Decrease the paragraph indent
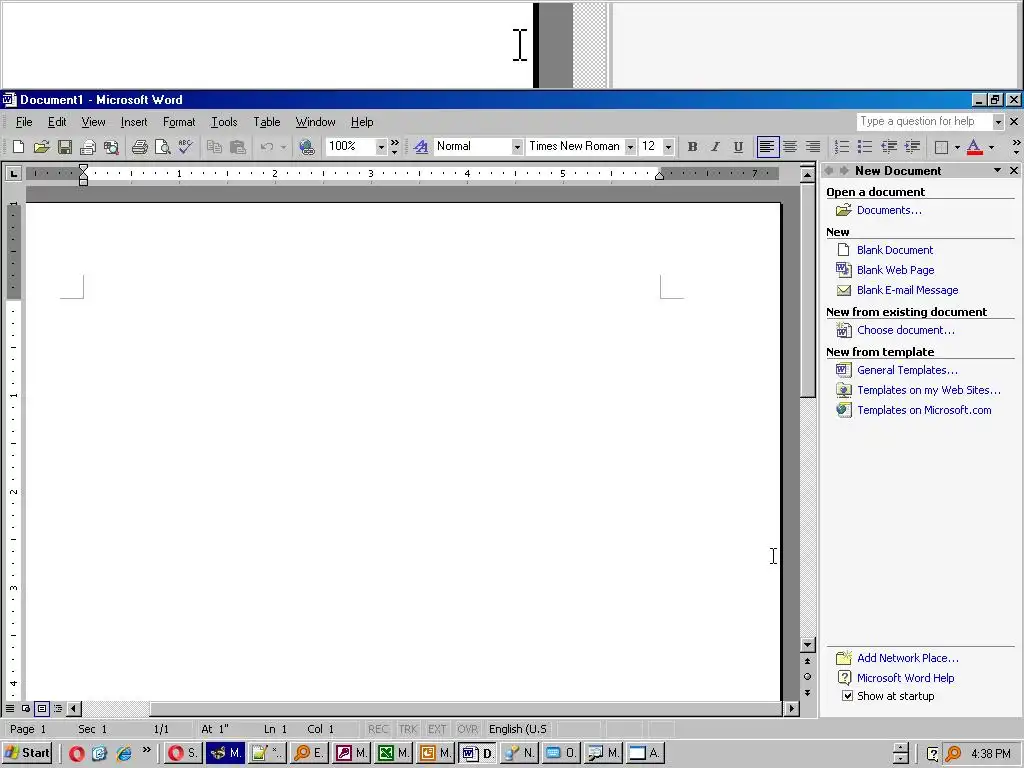Viewport: 1024px width, 768px height. click(x=889, y=147)
